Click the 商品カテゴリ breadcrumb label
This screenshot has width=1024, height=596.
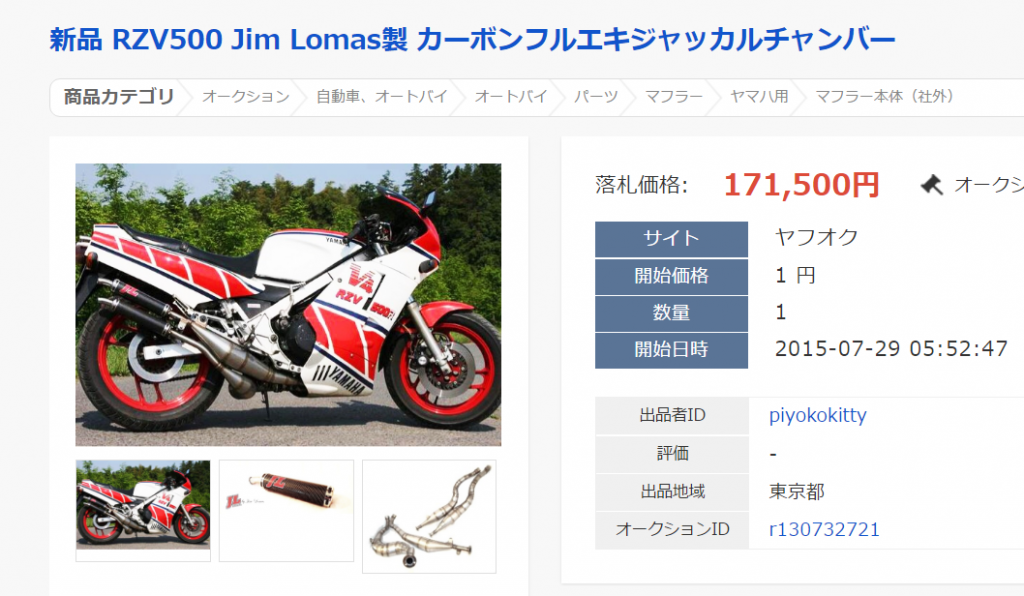(x=119, y=97)
